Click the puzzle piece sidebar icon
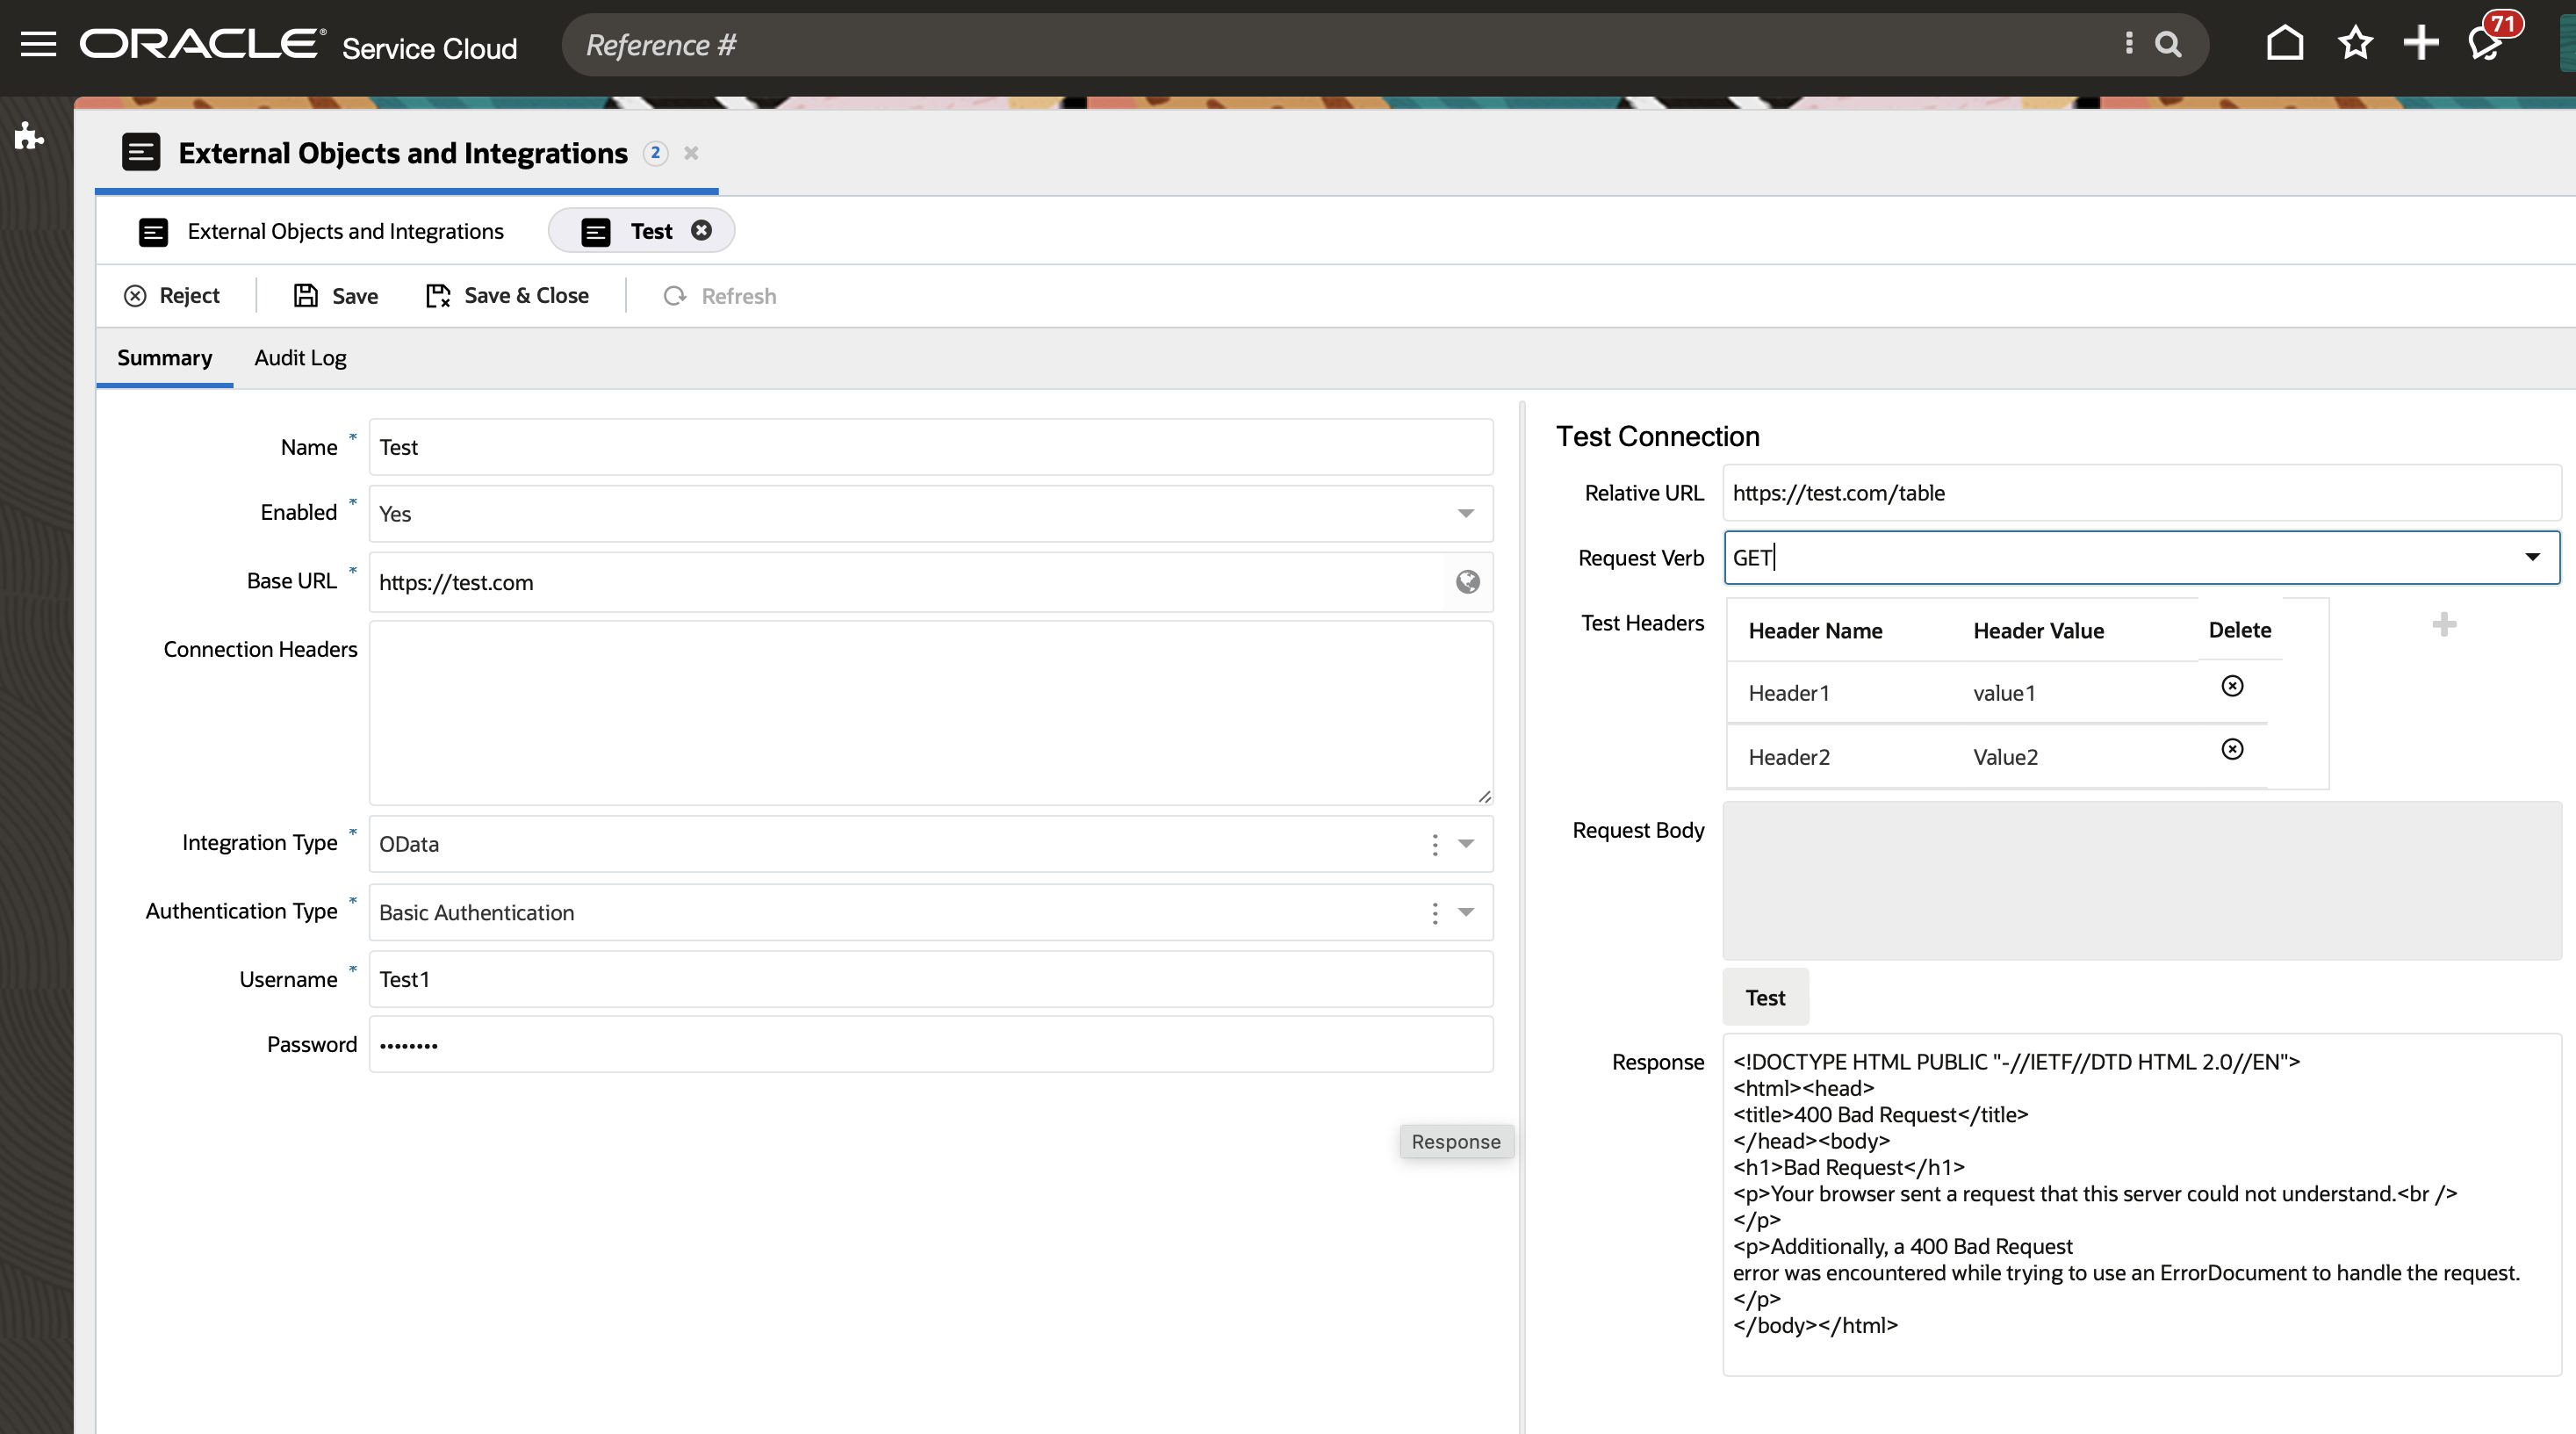This screenshot has height=1434, width=2576. [x=29, y=136]
